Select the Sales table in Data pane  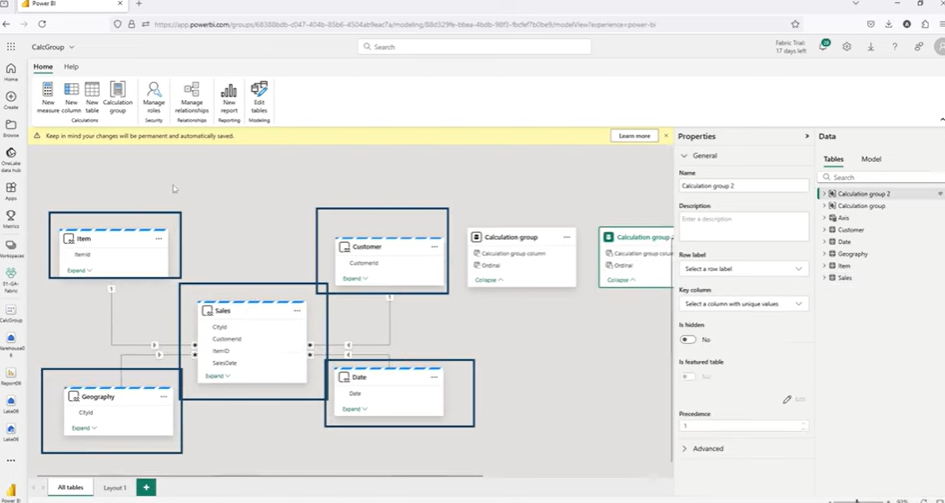[844, 278]
